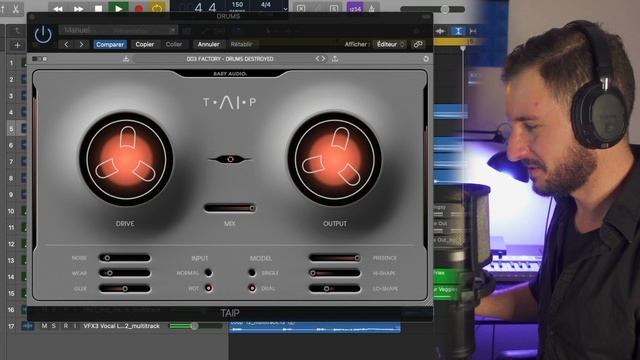Viewport: 640px width, 360px height.
Task: Click the TAIP window size squares icon
Action: coord(39,59)
